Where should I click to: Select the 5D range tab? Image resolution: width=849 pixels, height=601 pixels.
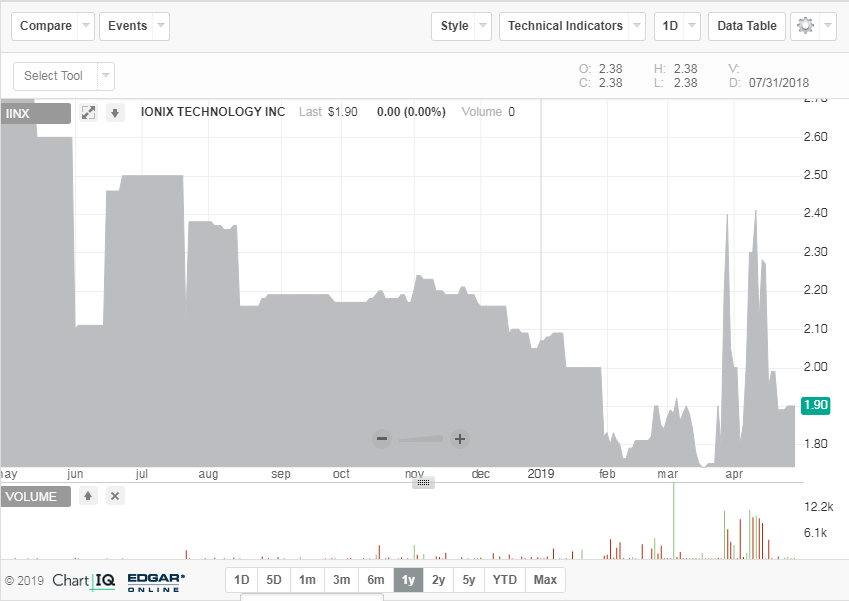coord(274,580)
